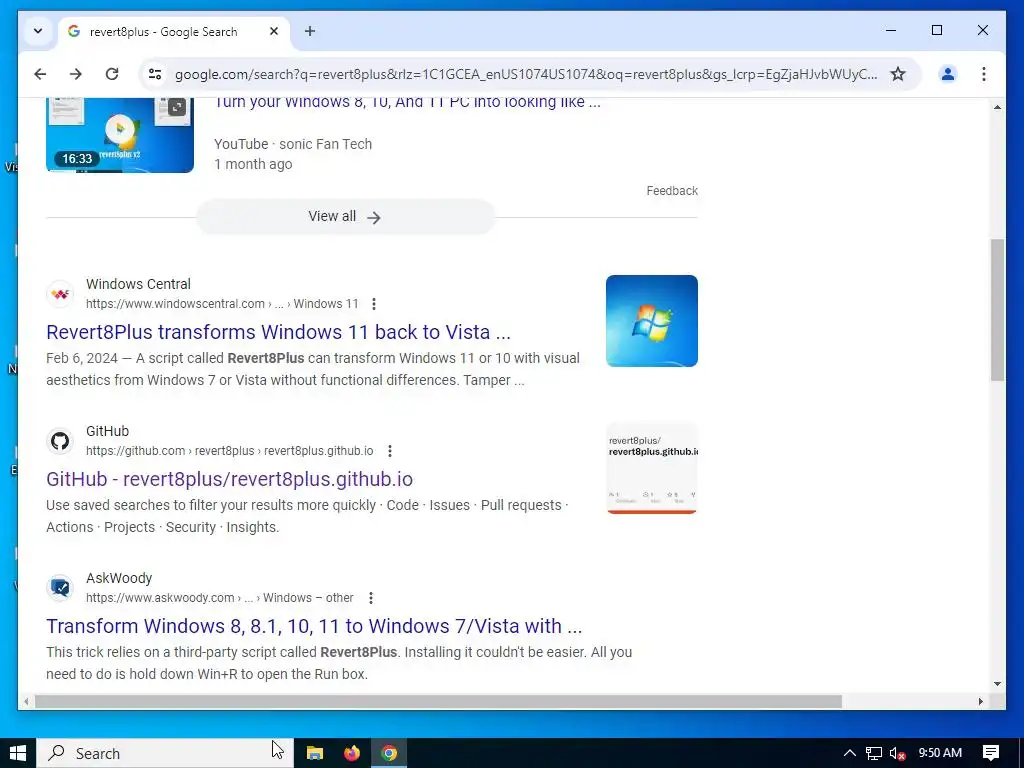This screenshot has width=1024, height=768.
Task: Click the AskWoody site favicon
Action: click(x=60, y=588)
